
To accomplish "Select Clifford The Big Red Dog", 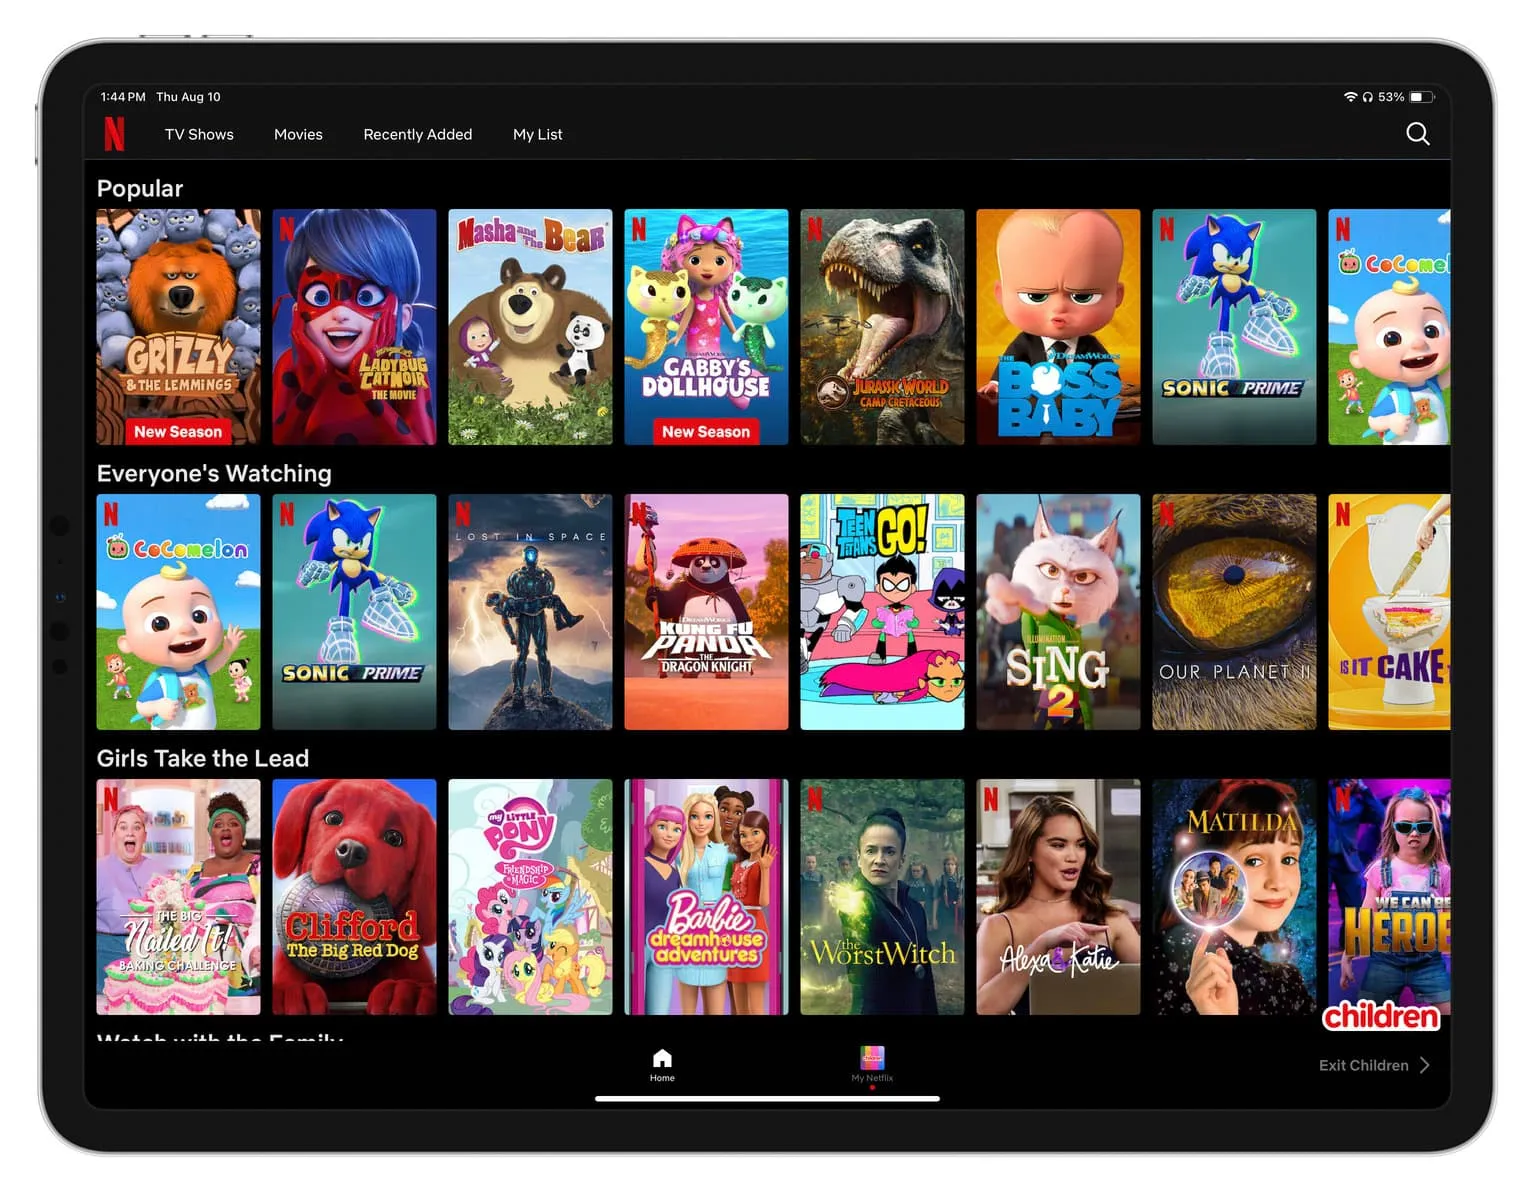I will point(354,897).
